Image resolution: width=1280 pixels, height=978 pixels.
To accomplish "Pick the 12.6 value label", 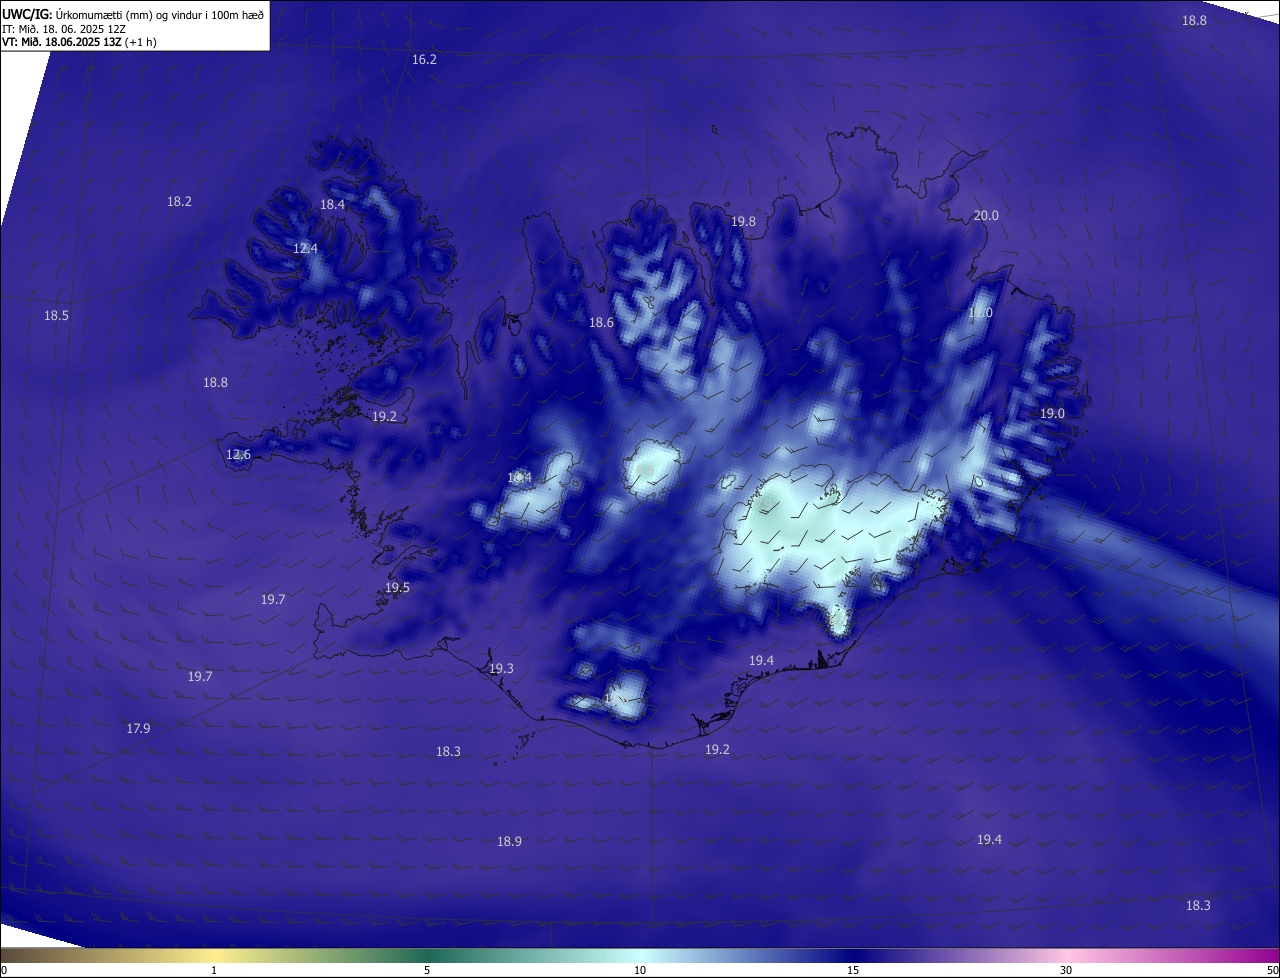I will point(238,455).
